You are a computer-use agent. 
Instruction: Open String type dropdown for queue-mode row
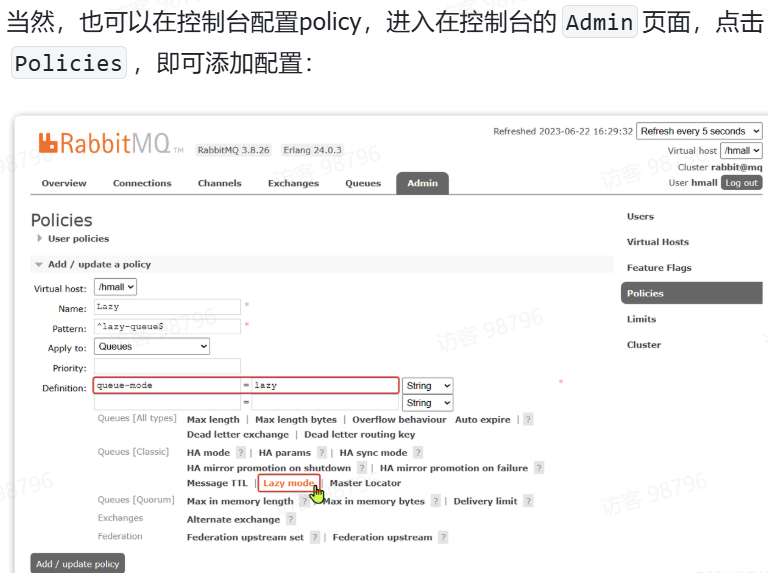(x=428, y=385)
